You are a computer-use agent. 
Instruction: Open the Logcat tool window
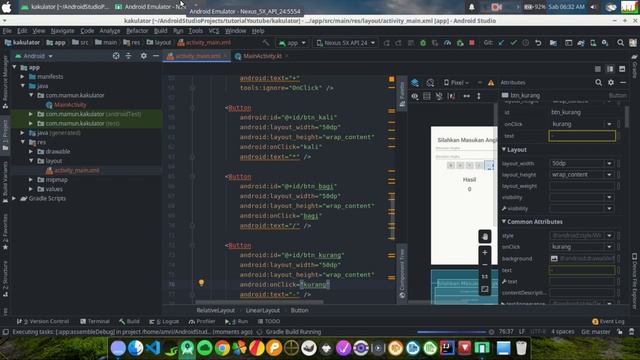[164, 322]
